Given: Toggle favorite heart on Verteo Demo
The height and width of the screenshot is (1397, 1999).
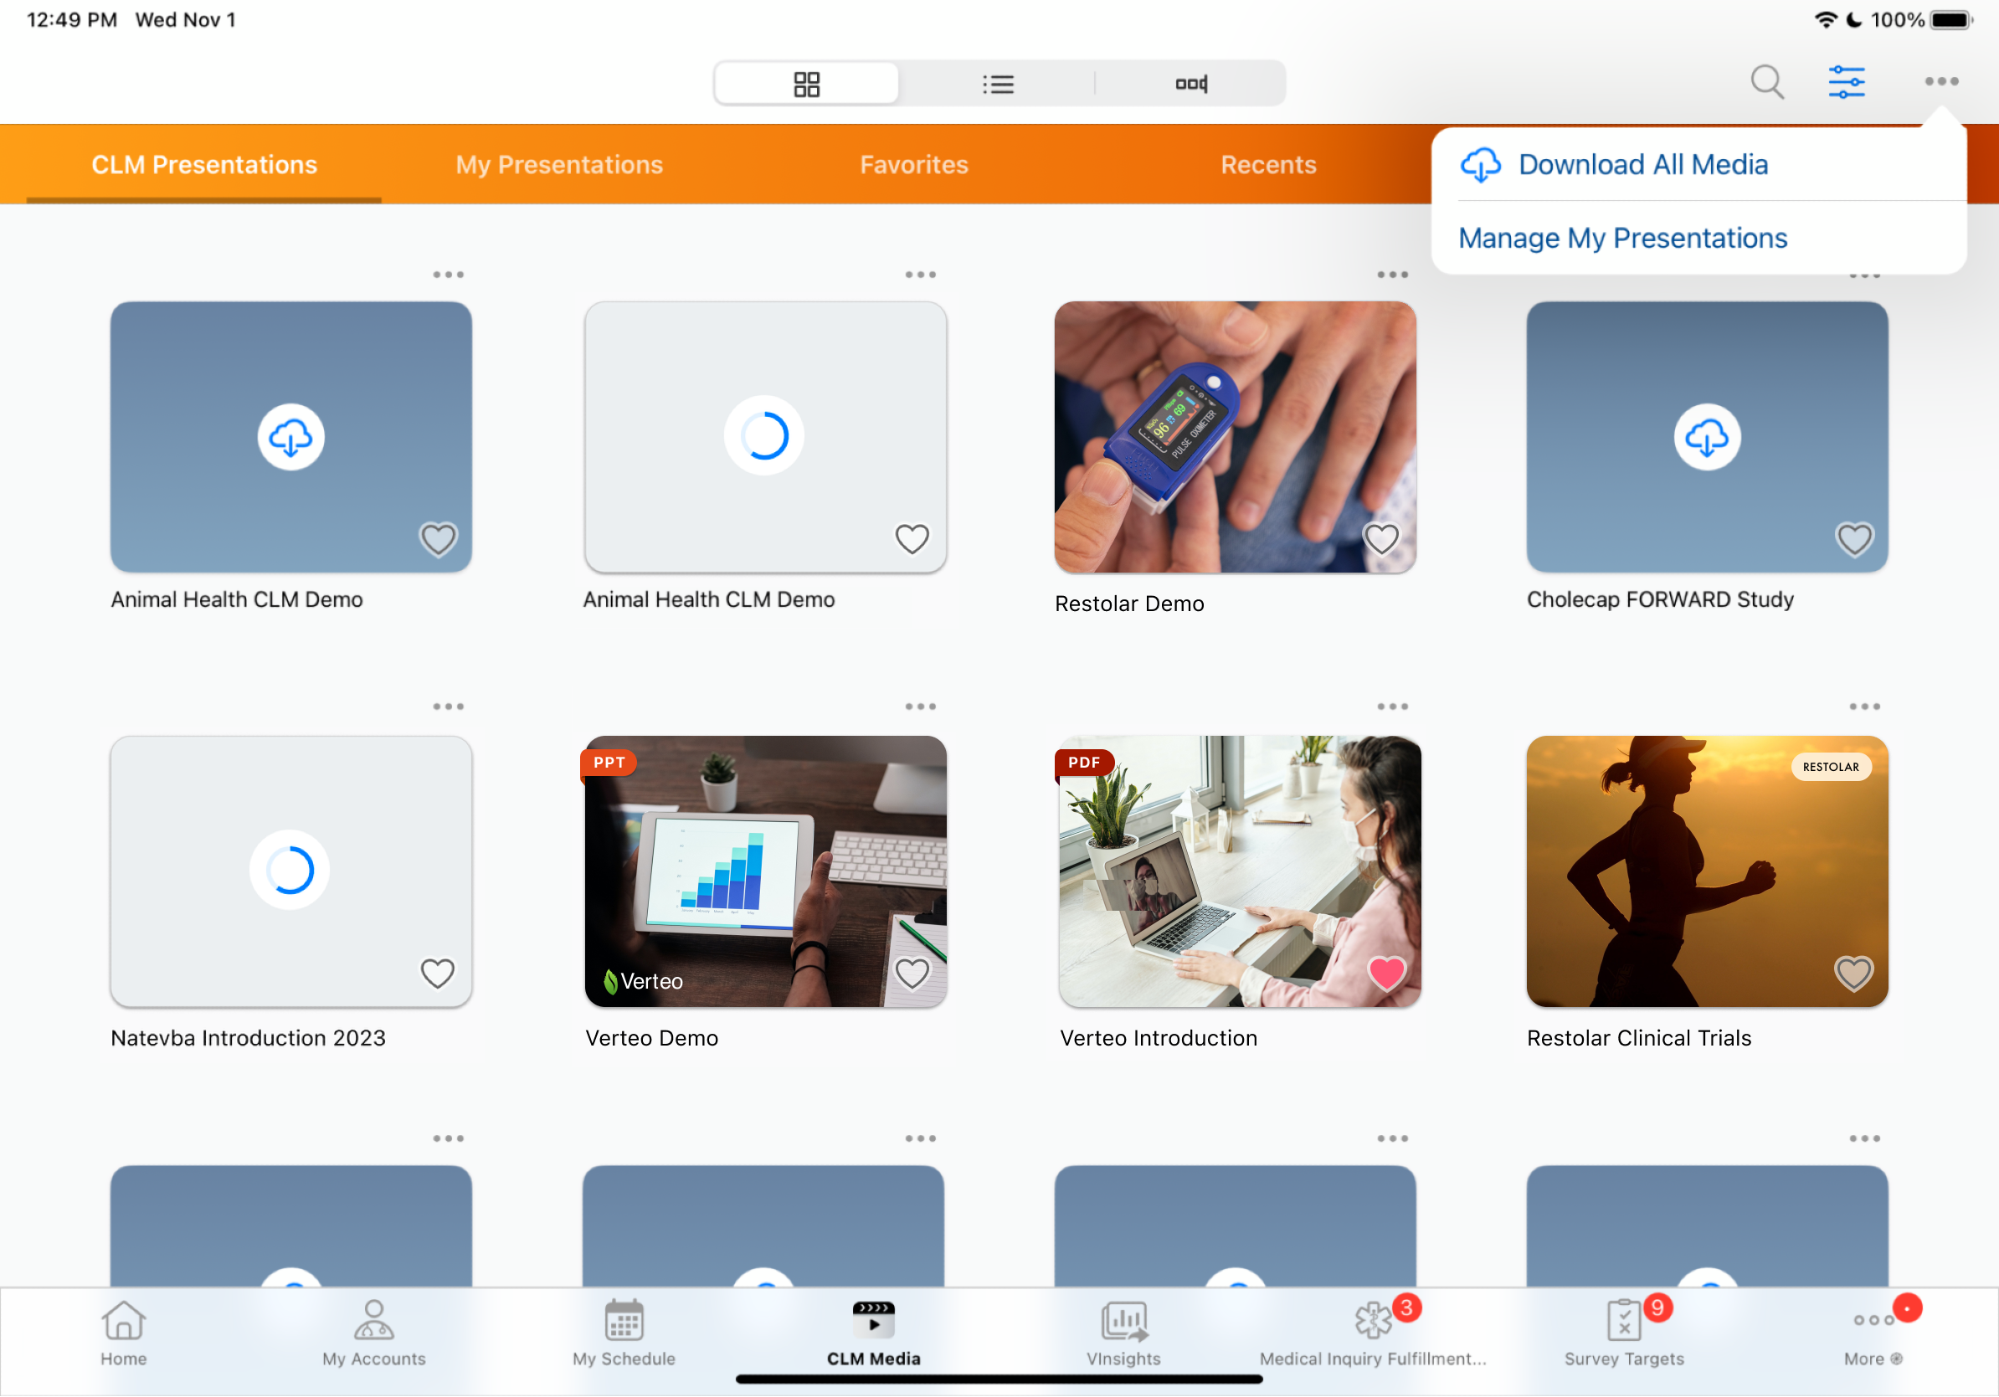Looking at the screenshot, I should (912, 972).
